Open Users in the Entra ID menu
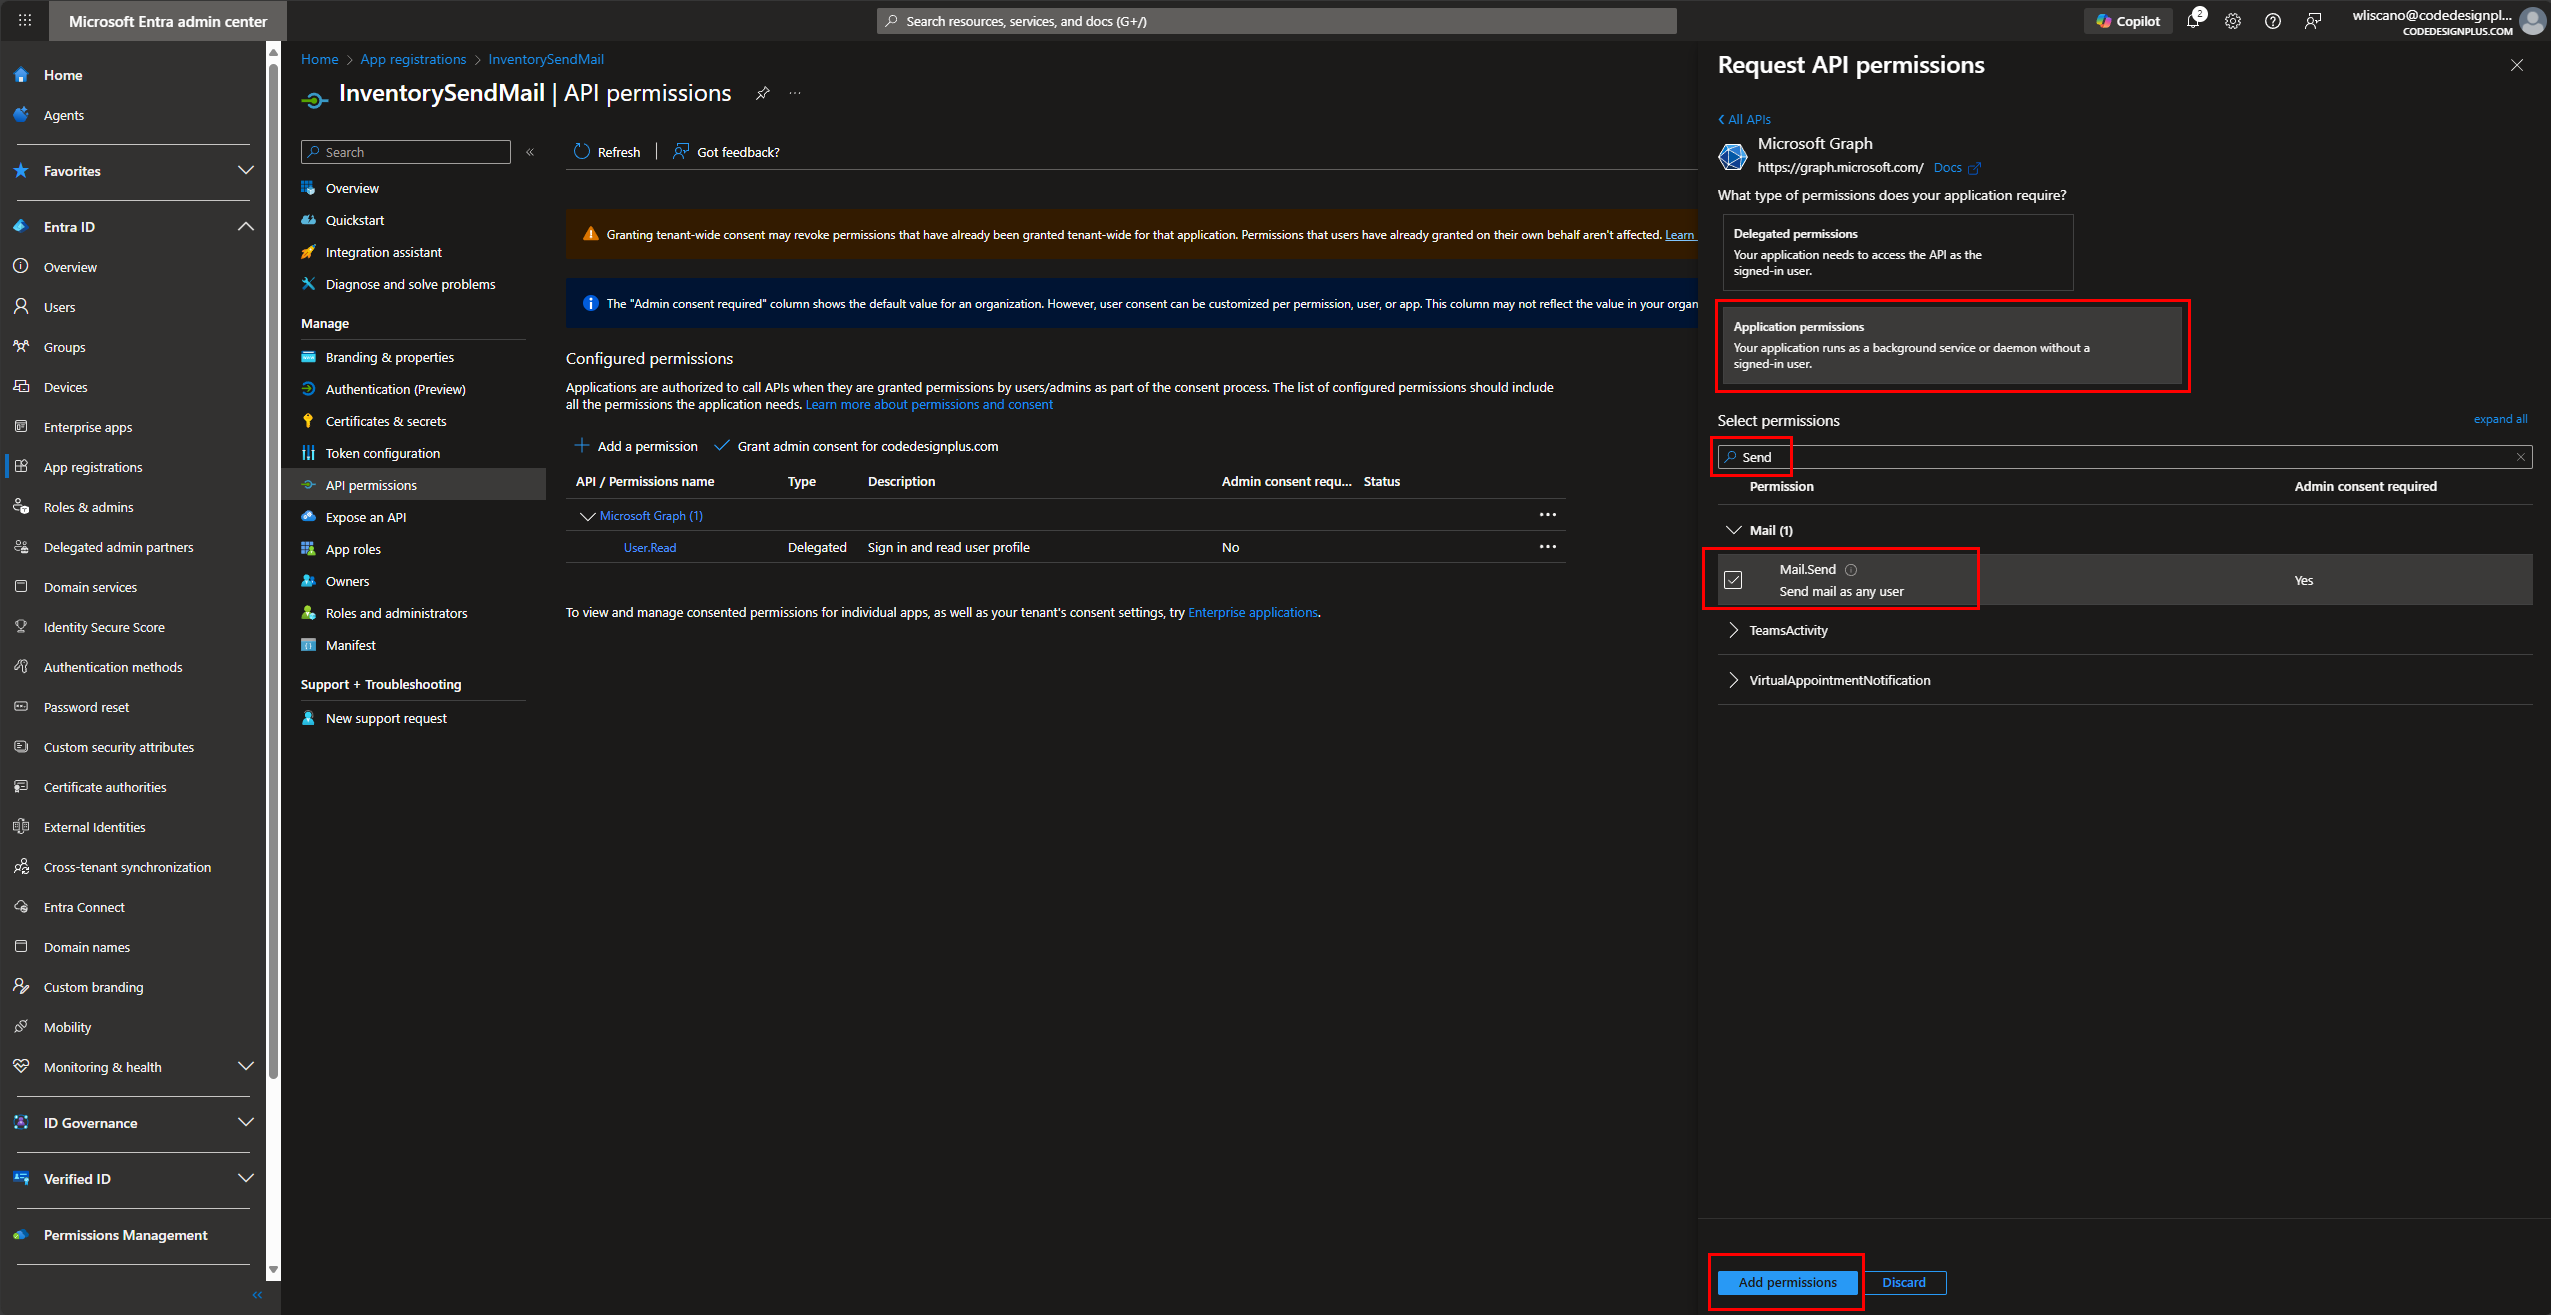The height and width of the screenshot is (1315, 2551). 59,307
